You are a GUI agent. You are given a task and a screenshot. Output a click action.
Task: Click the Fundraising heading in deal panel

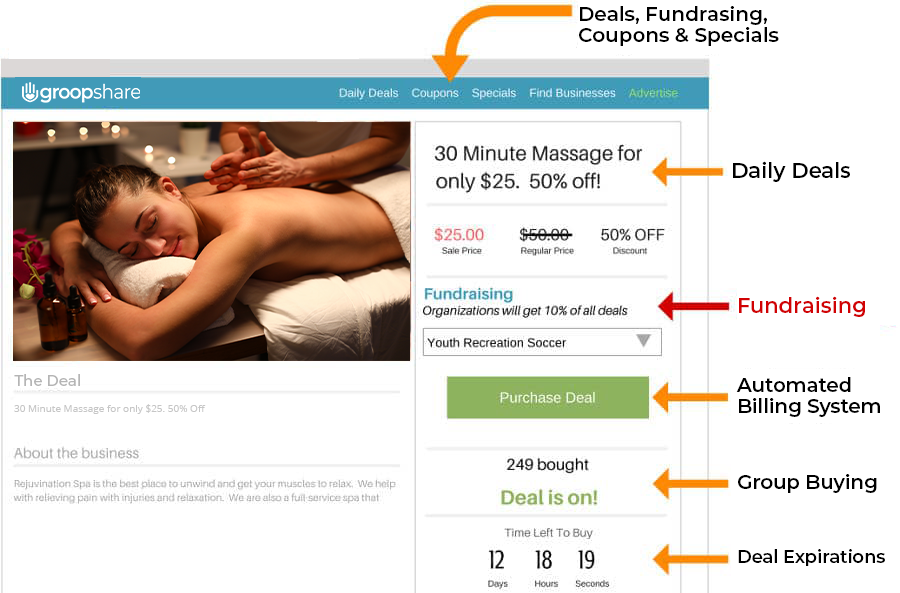tap(468, 294)
